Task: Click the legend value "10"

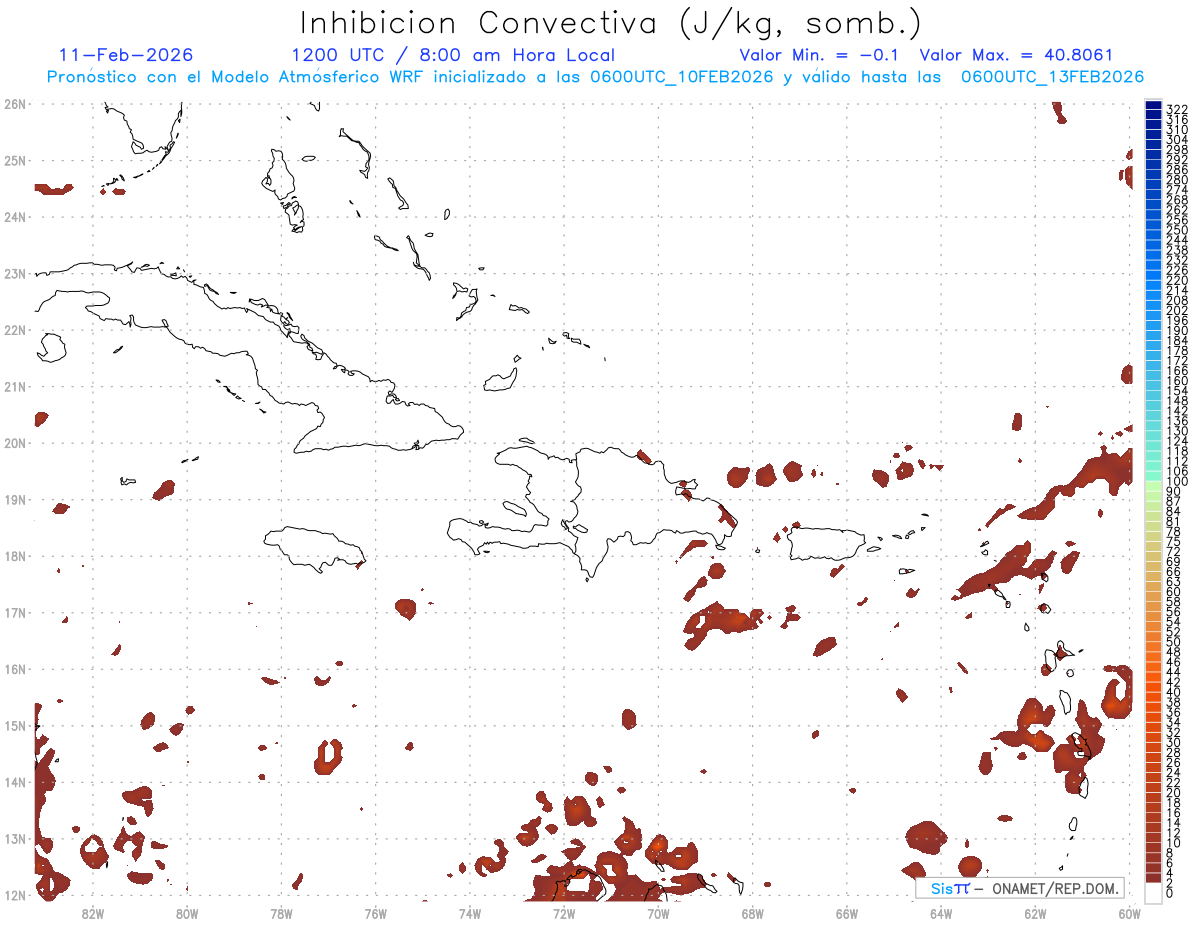Action: [1174, 843]
